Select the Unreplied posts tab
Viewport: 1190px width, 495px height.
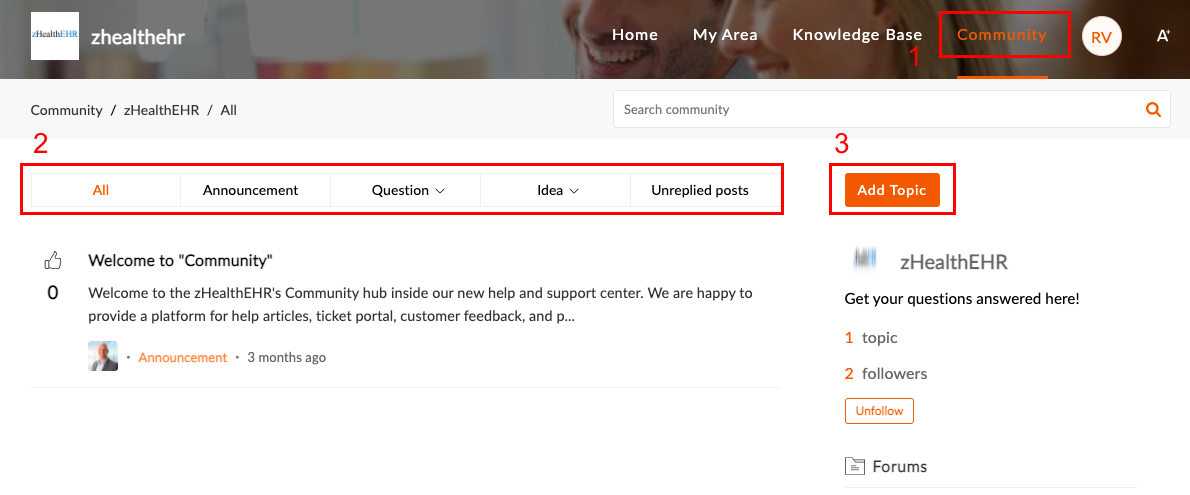(700, 191)
